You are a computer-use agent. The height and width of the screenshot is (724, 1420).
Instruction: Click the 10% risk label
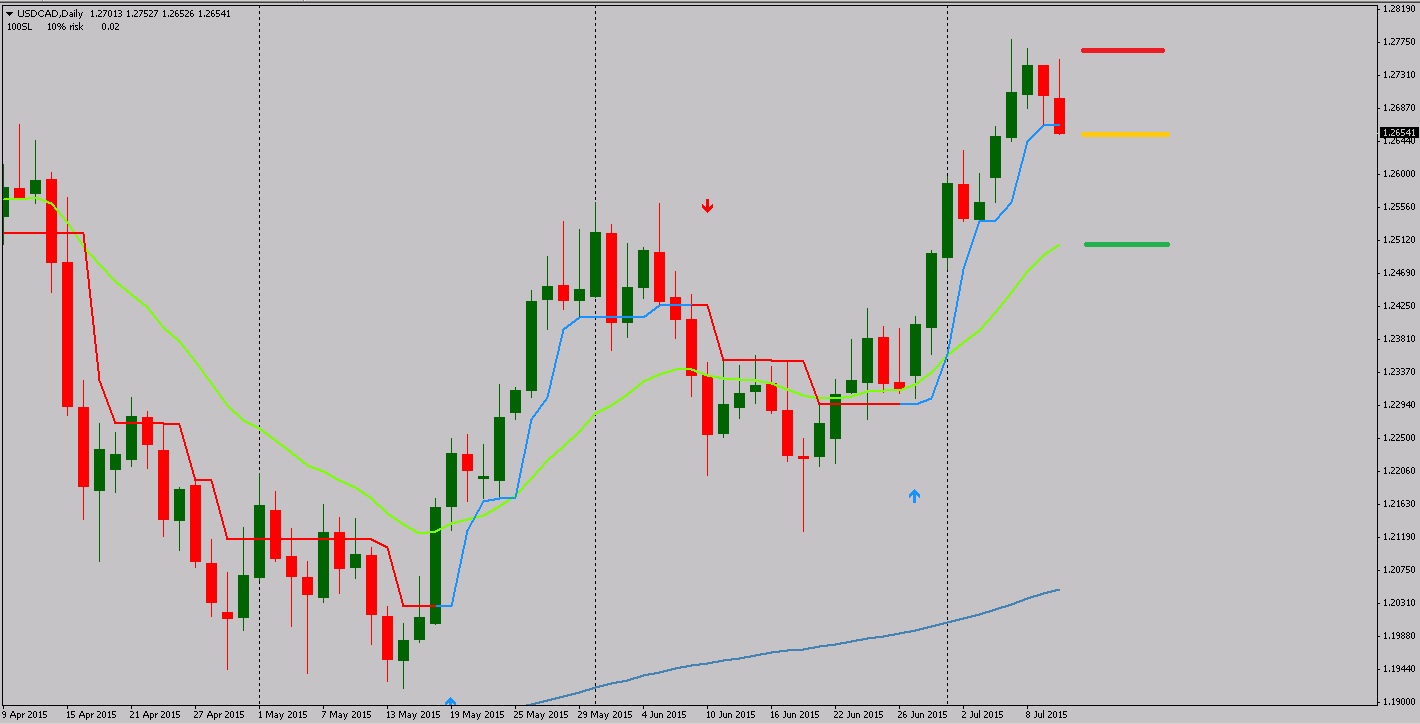pos(65,27)
